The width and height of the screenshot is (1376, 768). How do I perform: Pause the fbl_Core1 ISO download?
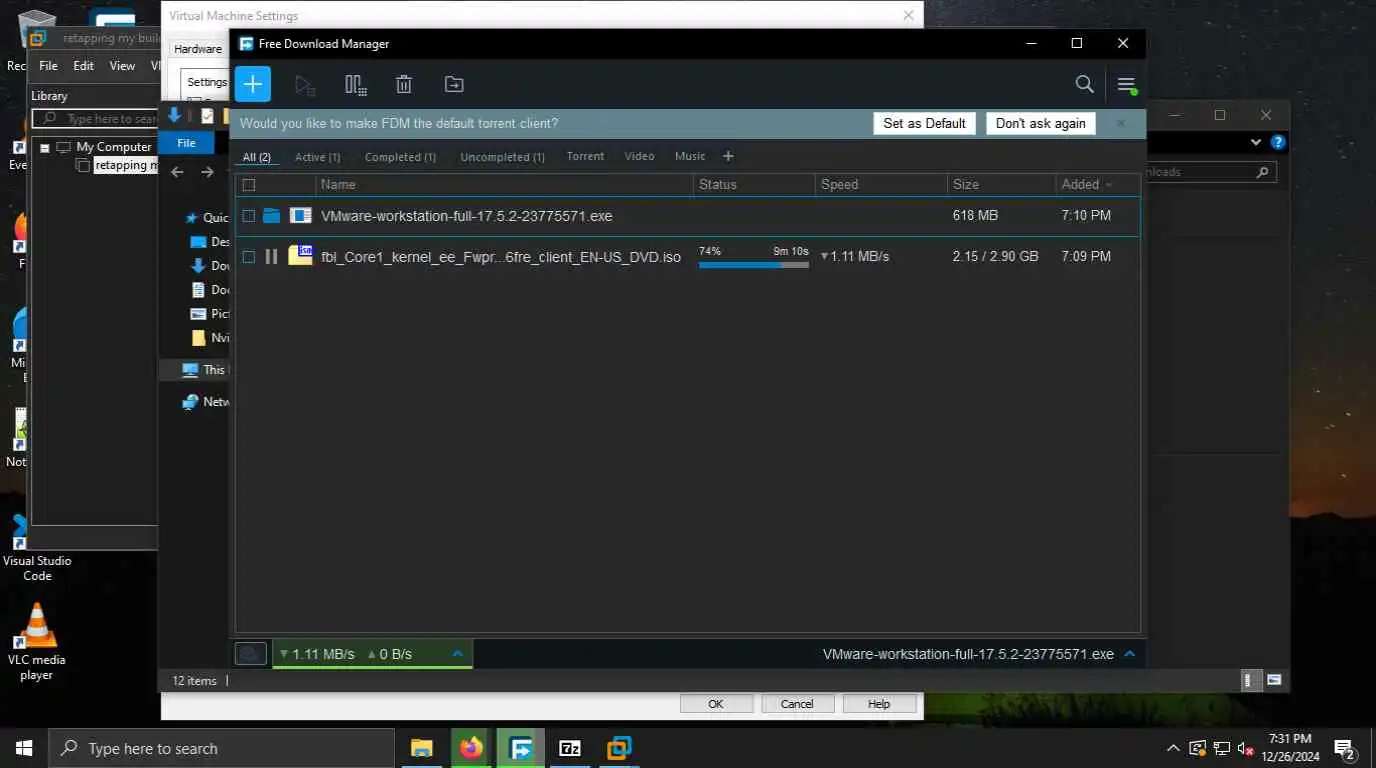click(271, 257)
